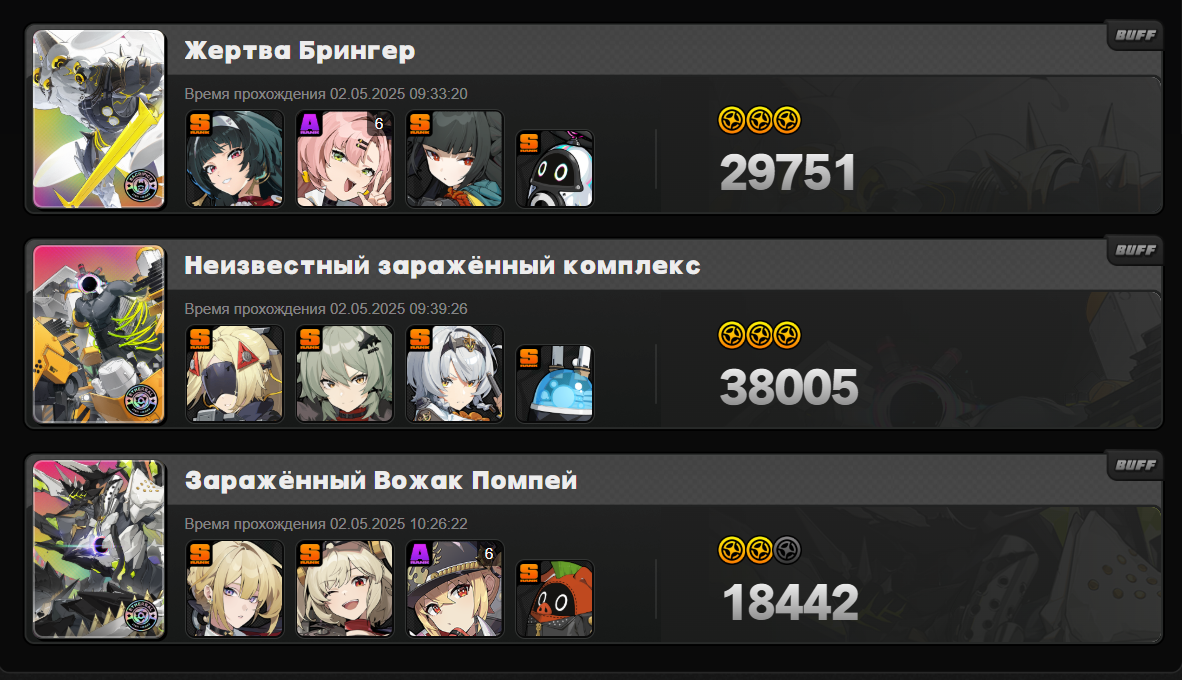
Task: Open BUFF tag on Неизвестный заражённый комплекс row
Action: point(1135,250)
